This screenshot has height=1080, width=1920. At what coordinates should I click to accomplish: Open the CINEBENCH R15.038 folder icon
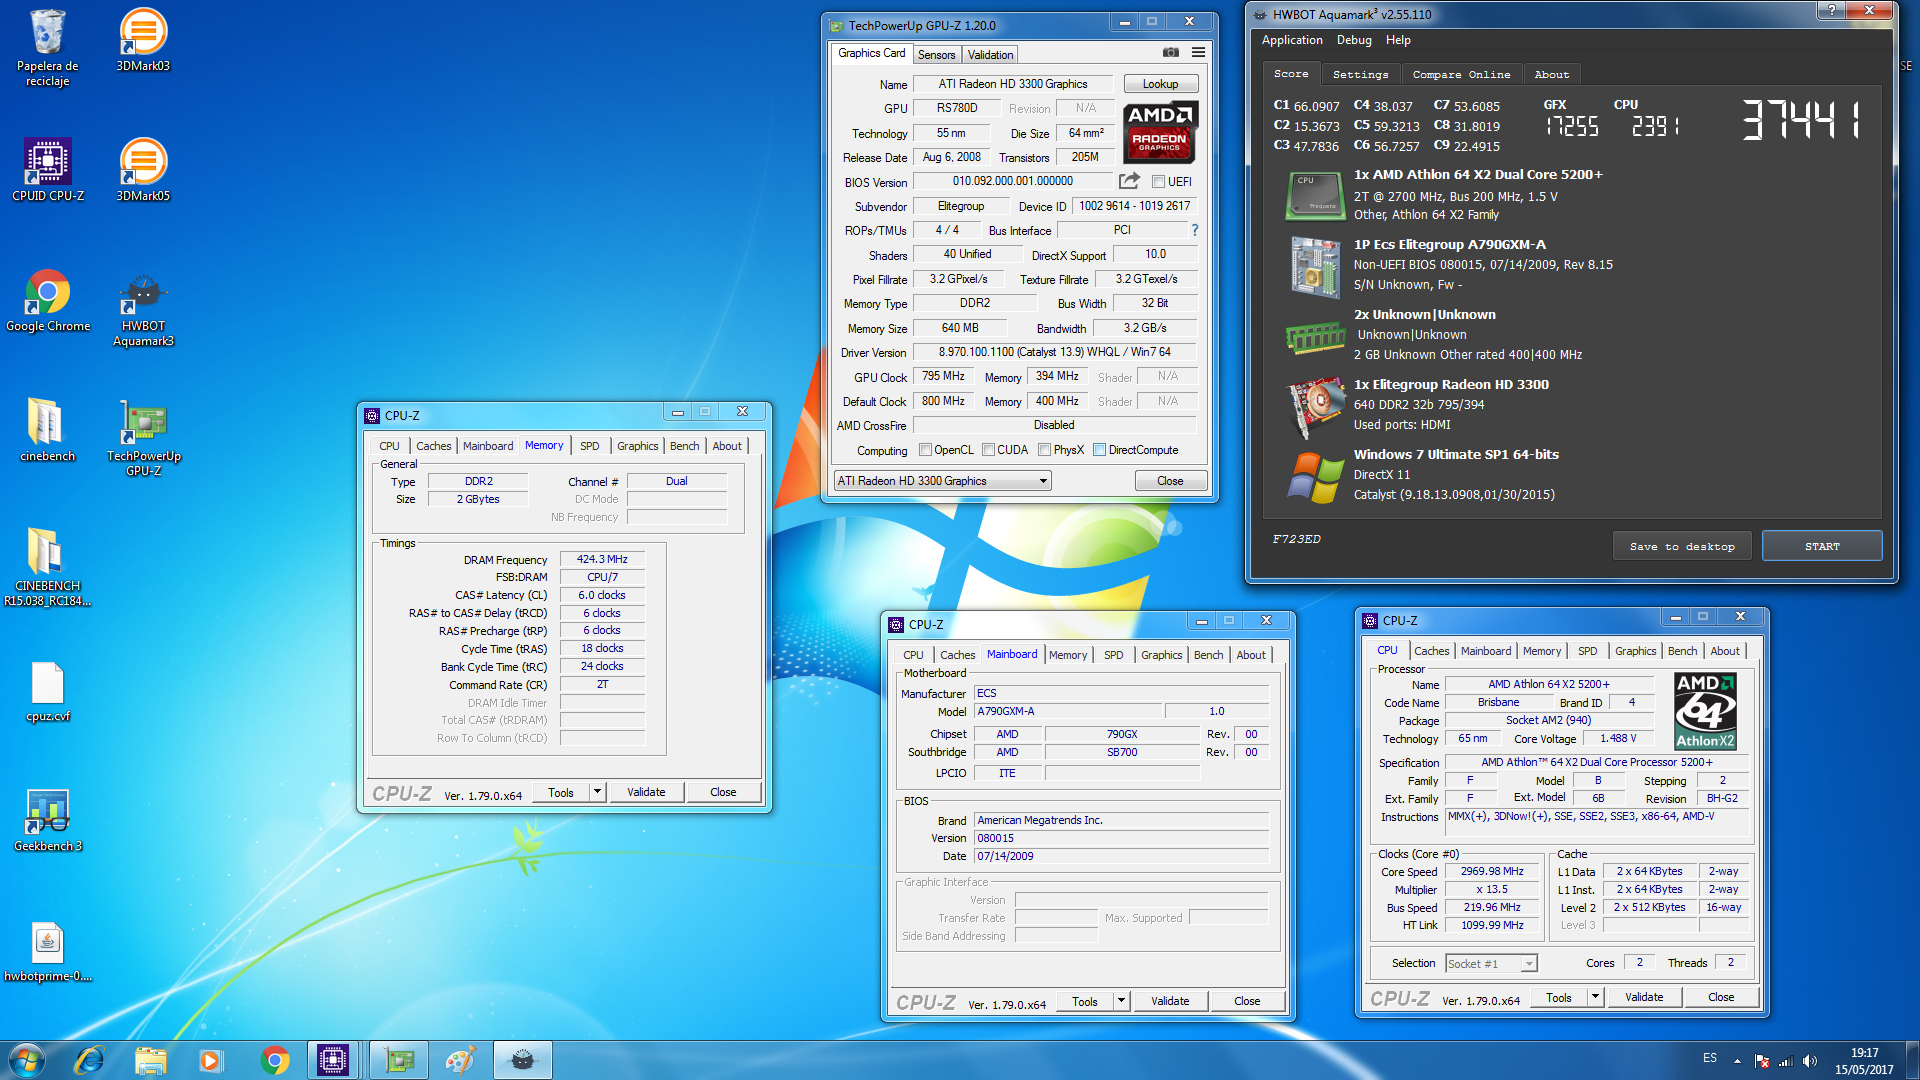[x=47, y=567]
